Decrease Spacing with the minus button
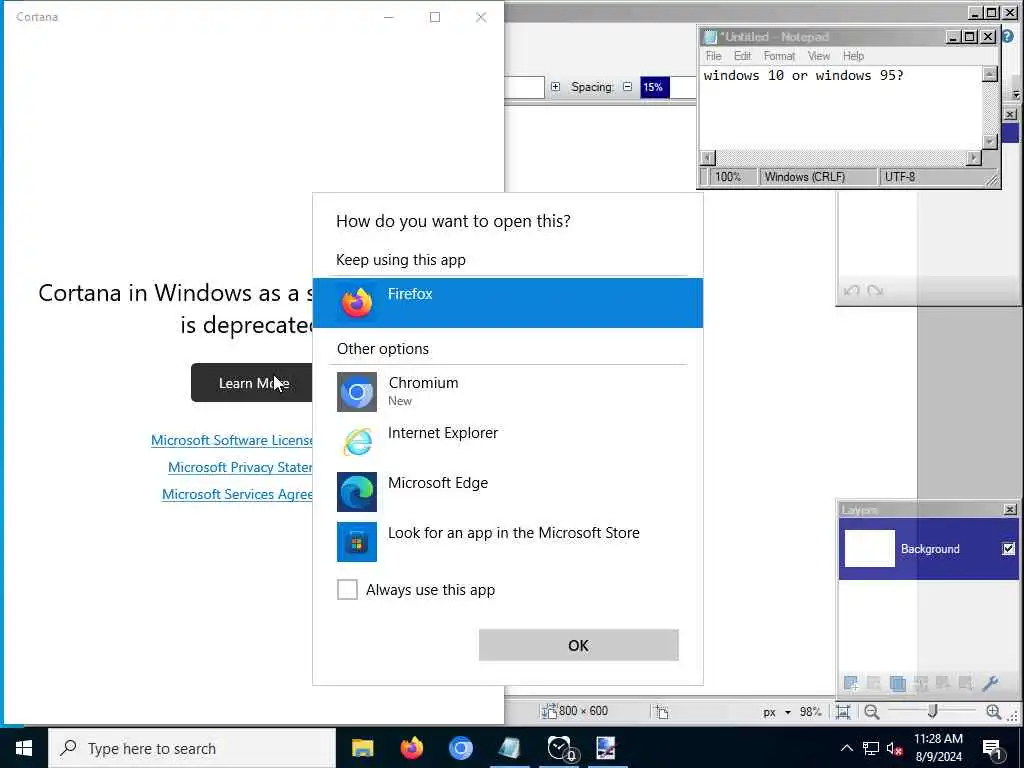Image resolution: width=1024 pixels, height=768 pixels. pos(628,87)
